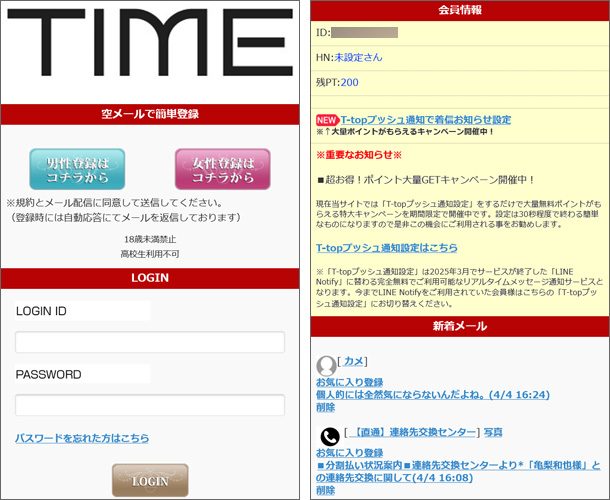
Task: Open 【直通】連絡先交換センター sender link
Action: pos(414,432)
